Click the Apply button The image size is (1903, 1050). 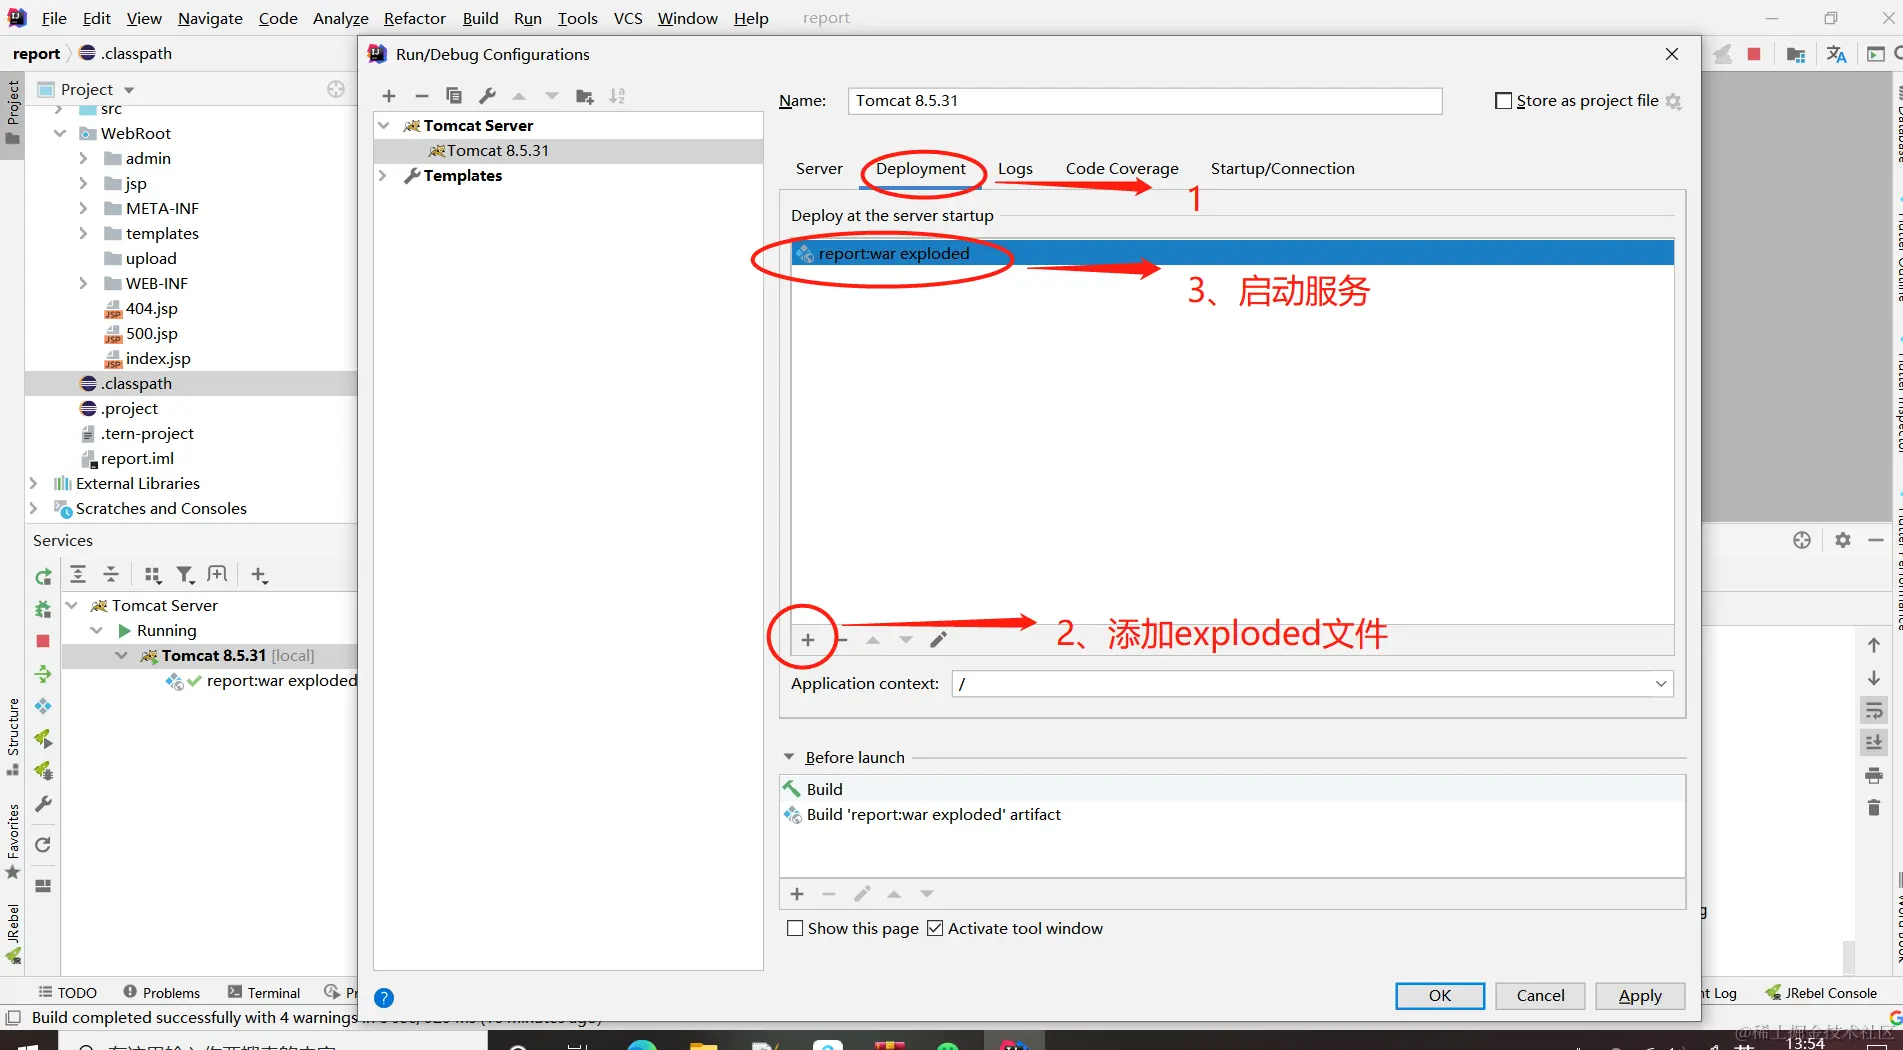[1641, 996]
